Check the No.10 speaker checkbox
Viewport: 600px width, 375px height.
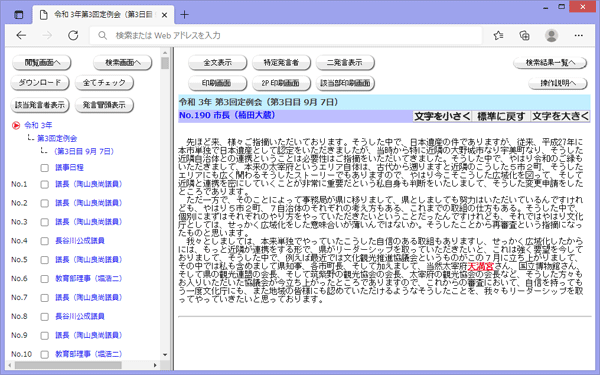point(45,354)
